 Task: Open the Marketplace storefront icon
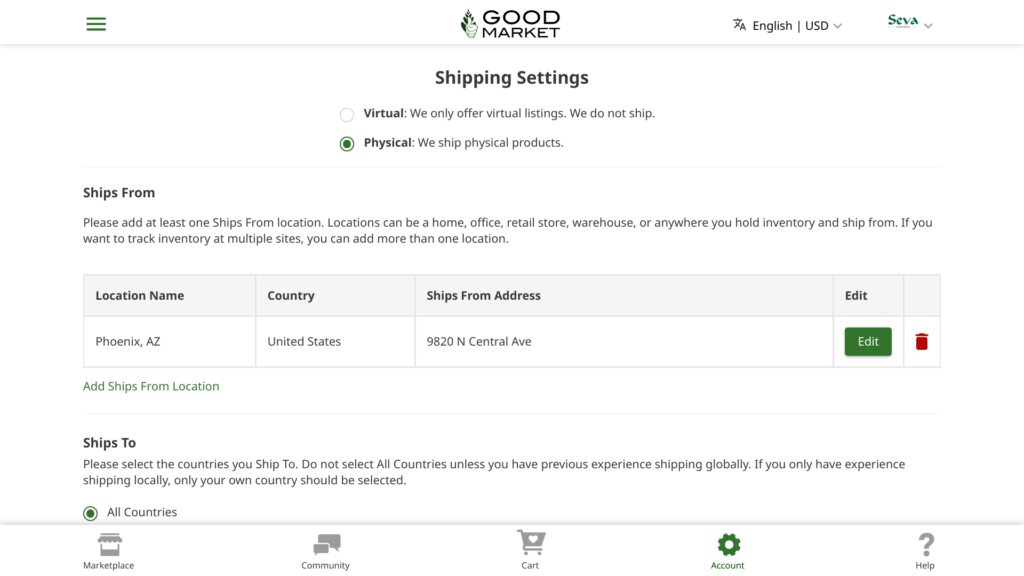click(109, 545)
